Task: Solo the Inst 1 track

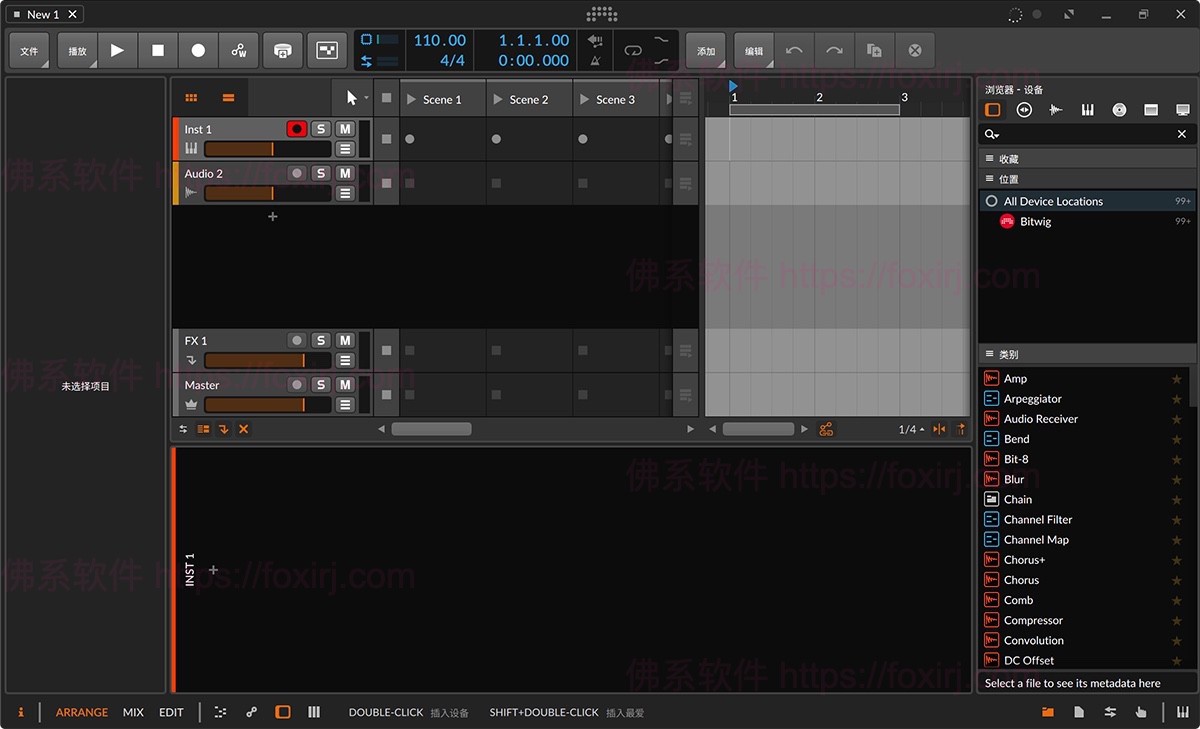Action: (320, 128)
